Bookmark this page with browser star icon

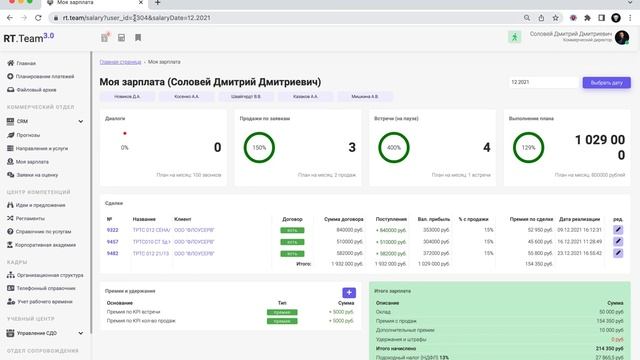[x=556, y=18]
